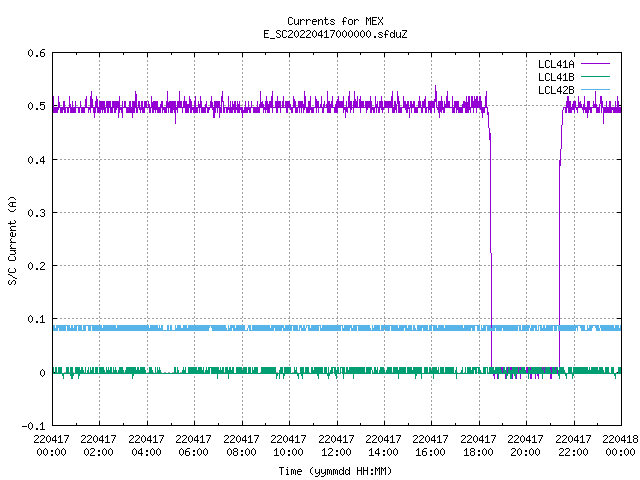Click the x-axis tick '220417 16:00'
The width and height of the screenshot is (640, 480).
pyautogui.click(x=431, y=446)
